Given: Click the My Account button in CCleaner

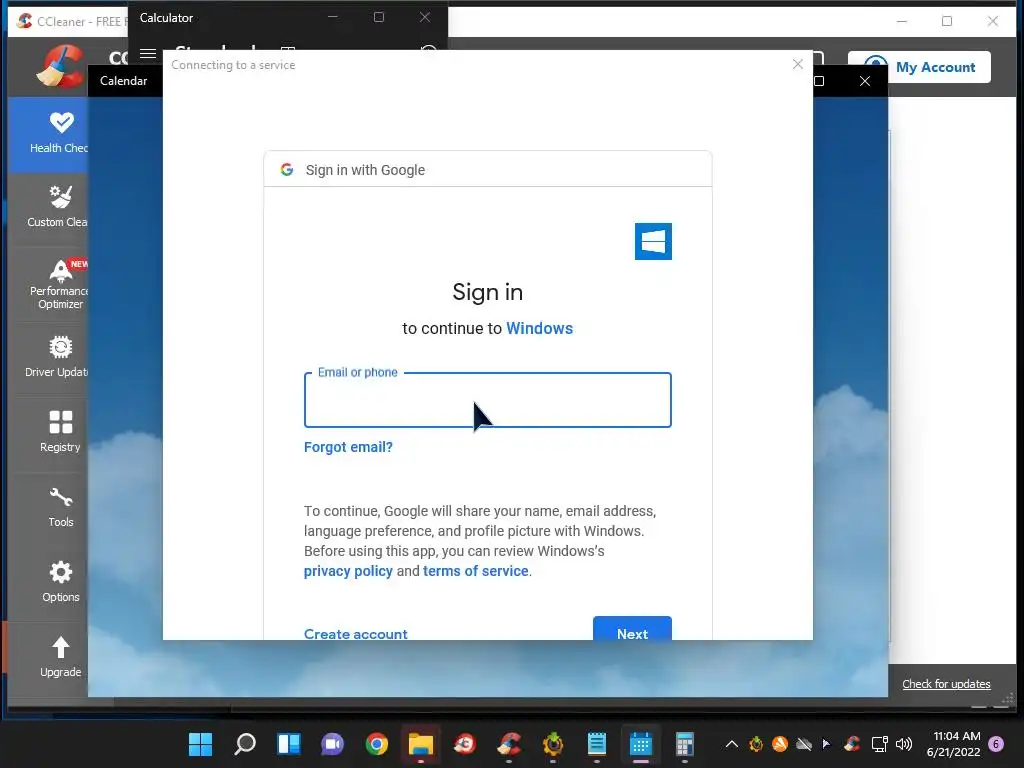Looking at the screenshot, I should tap(919, 67).
